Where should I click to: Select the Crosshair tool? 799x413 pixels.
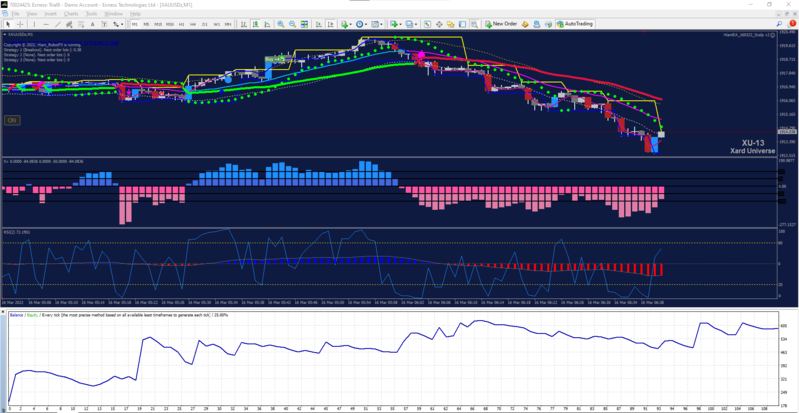coord(20,24)
